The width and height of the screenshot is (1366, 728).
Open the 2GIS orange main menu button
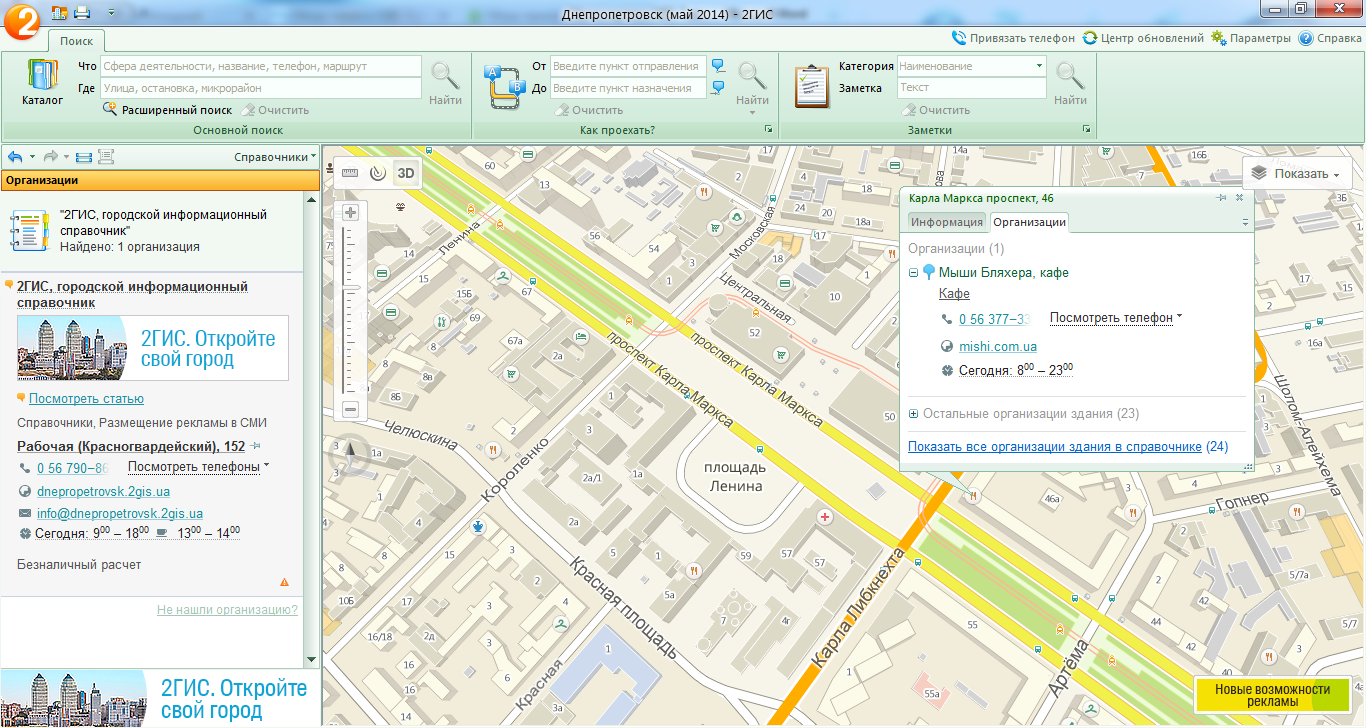pyautogui.click(x=22, y=22)
